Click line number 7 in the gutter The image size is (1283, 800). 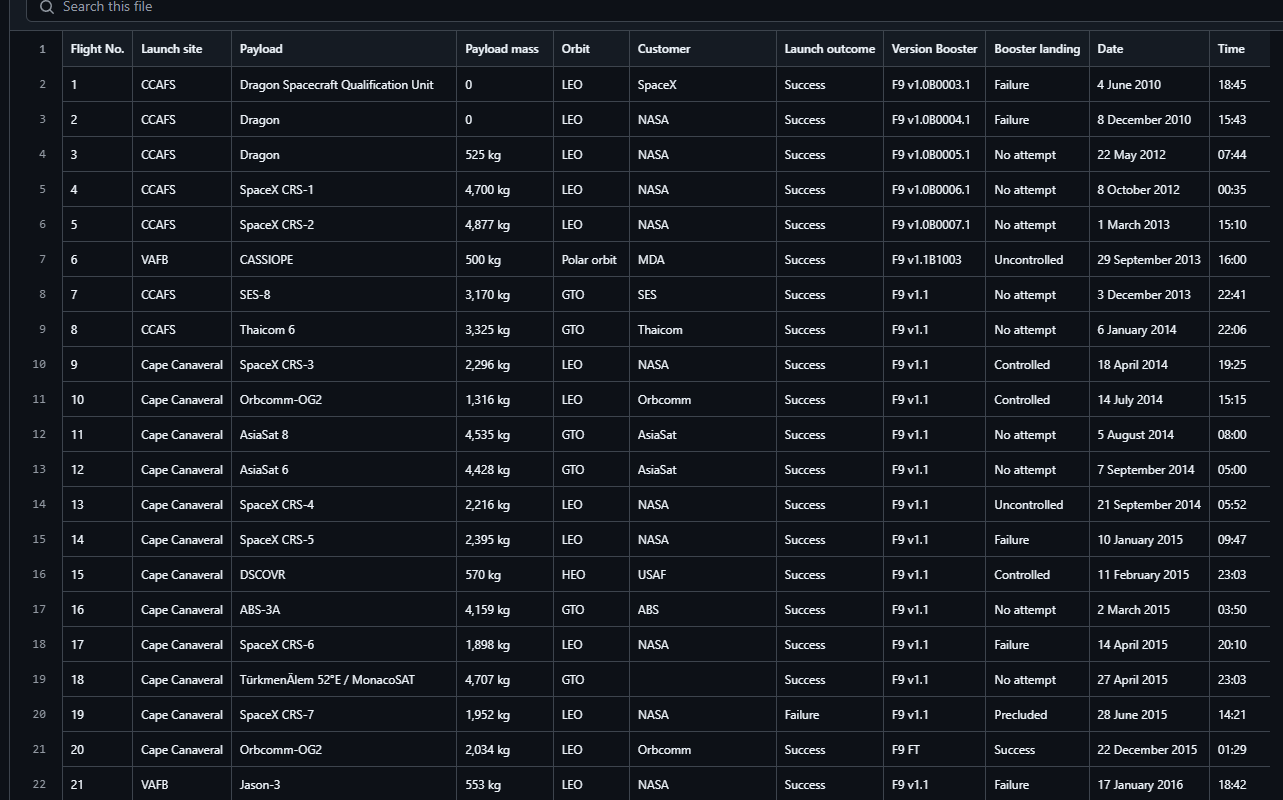pos(42,259)
